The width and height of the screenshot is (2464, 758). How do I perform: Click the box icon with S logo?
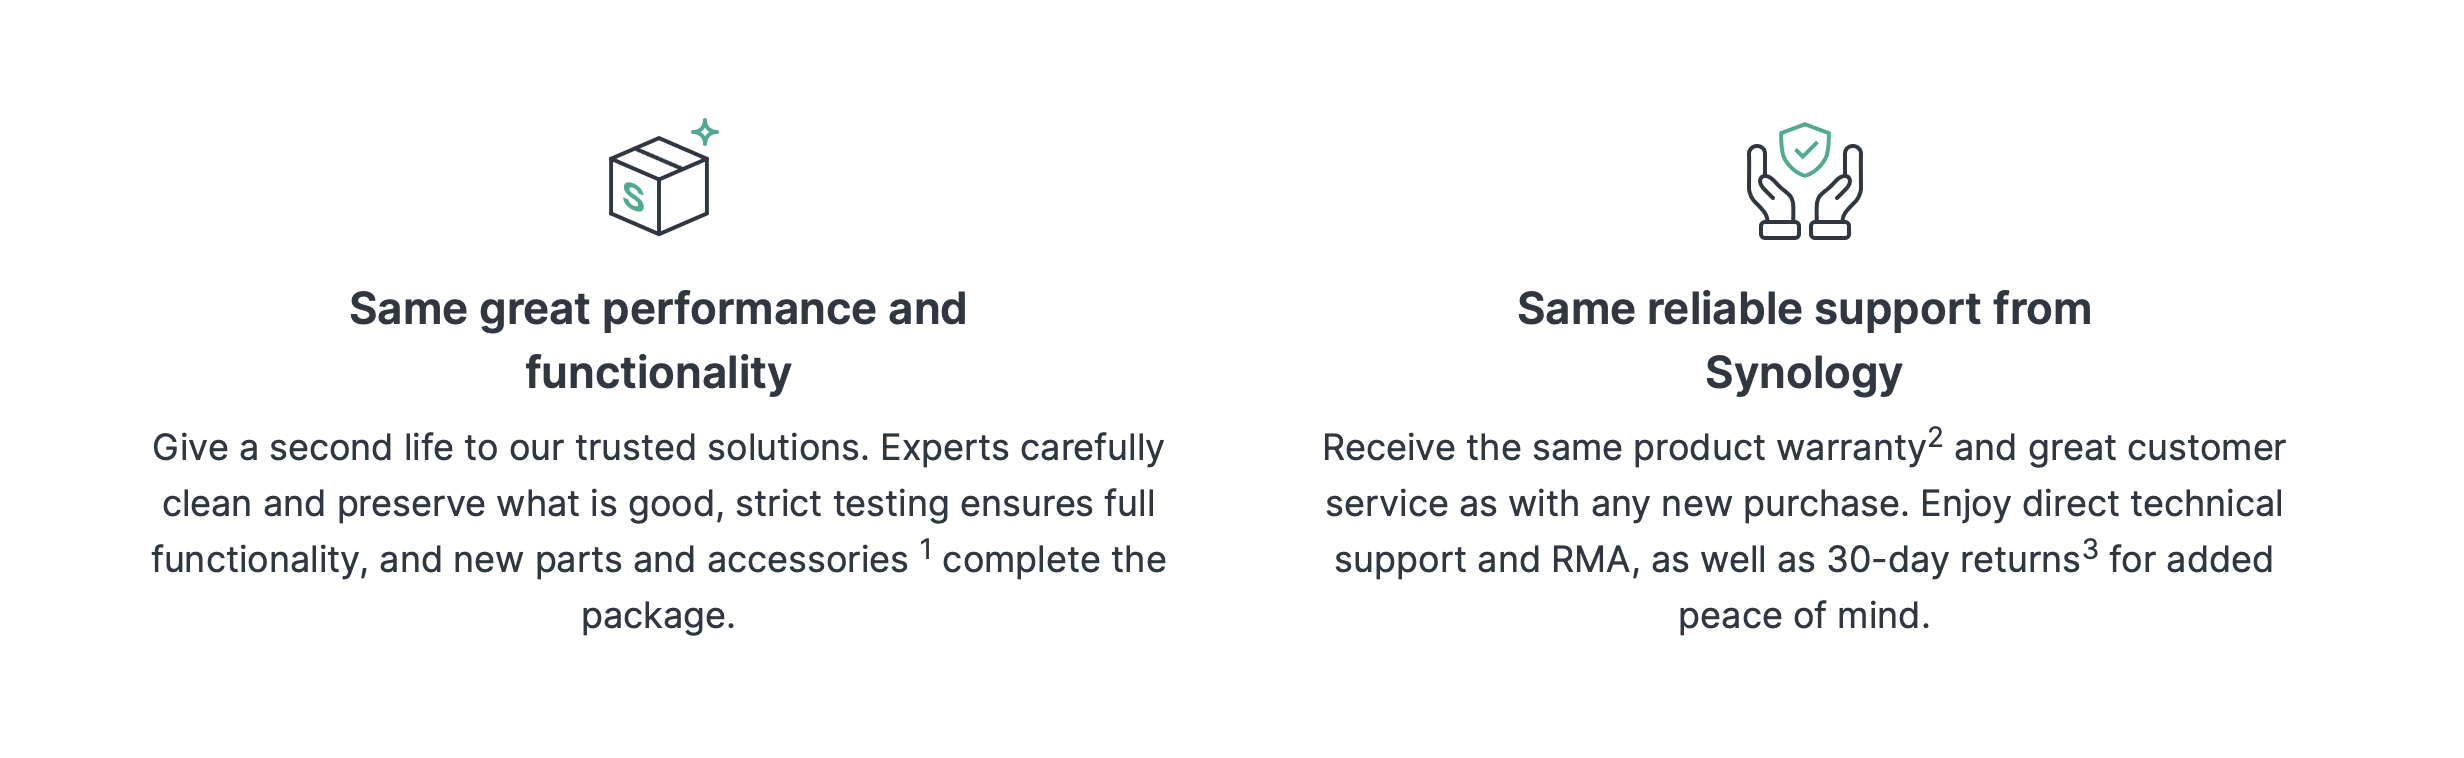click(658, 188)
